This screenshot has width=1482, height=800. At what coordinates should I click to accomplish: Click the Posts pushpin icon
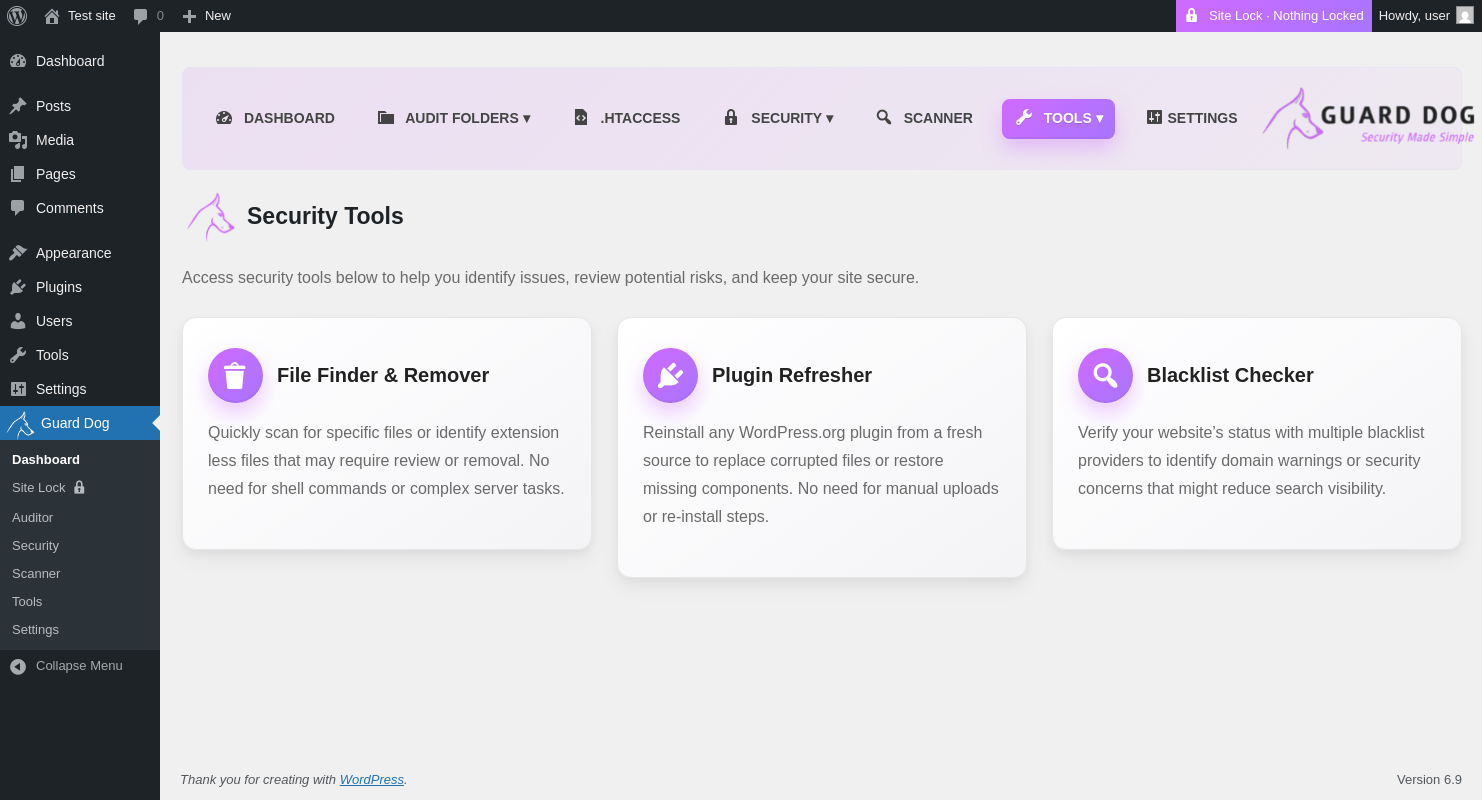coord(18,106)
